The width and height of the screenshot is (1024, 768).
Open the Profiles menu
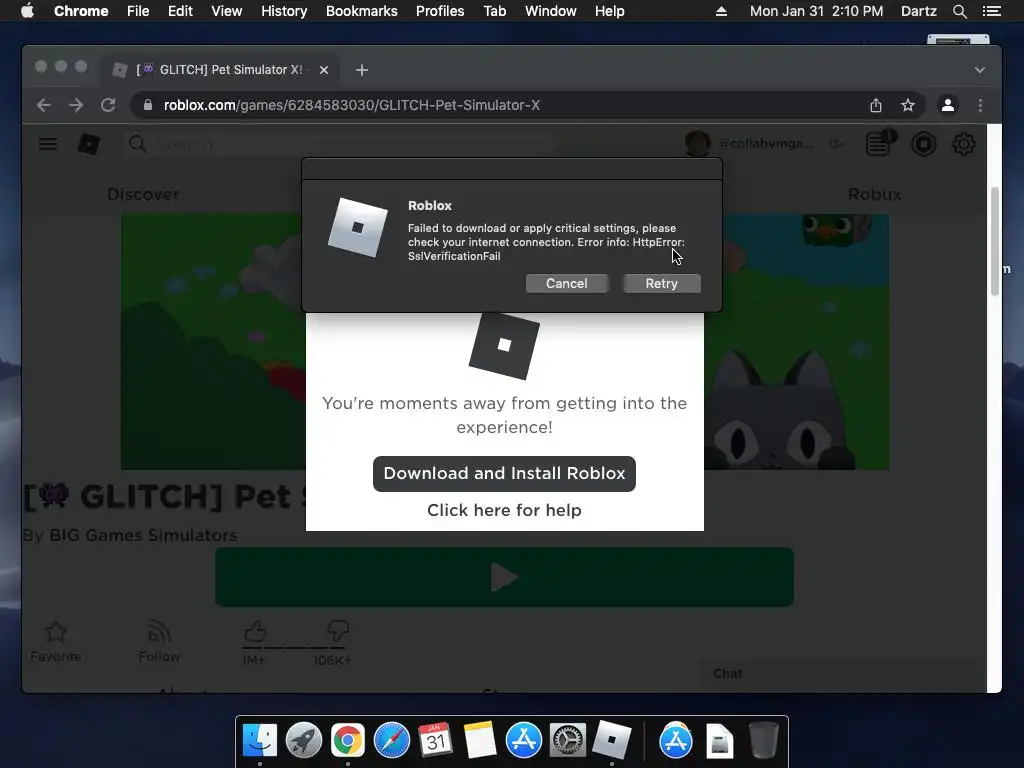(440, 11)
